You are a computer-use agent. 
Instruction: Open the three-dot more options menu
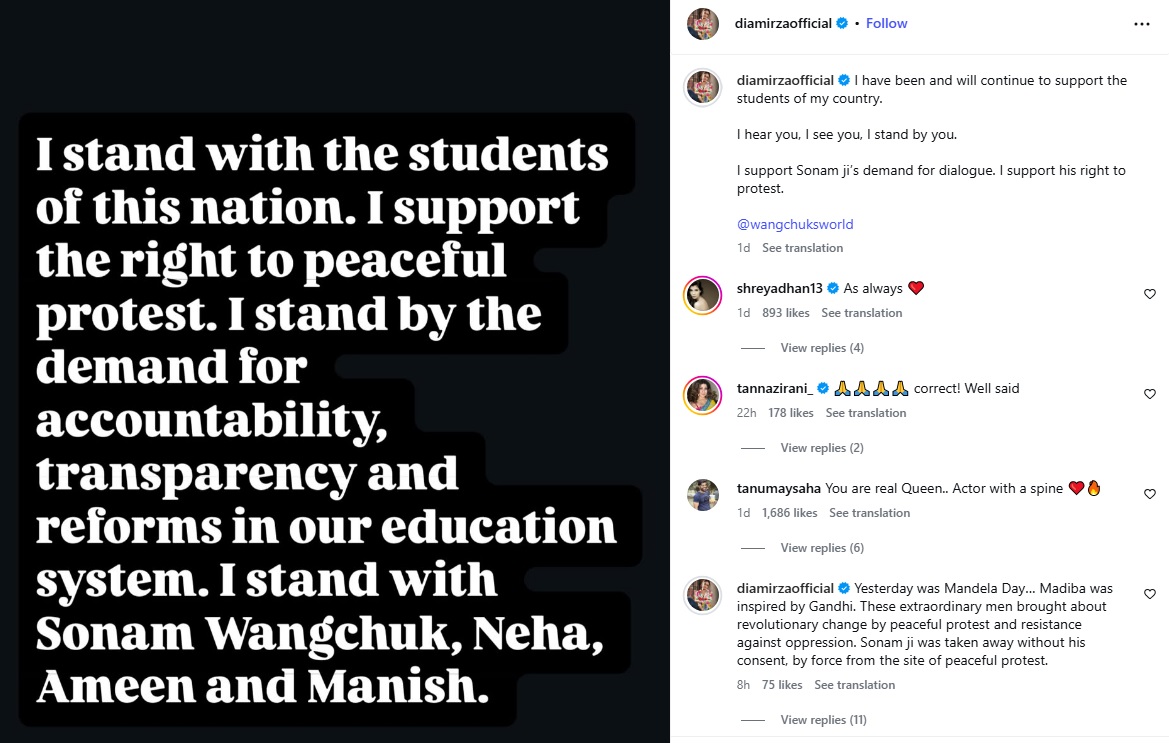tap(1141, 24)
